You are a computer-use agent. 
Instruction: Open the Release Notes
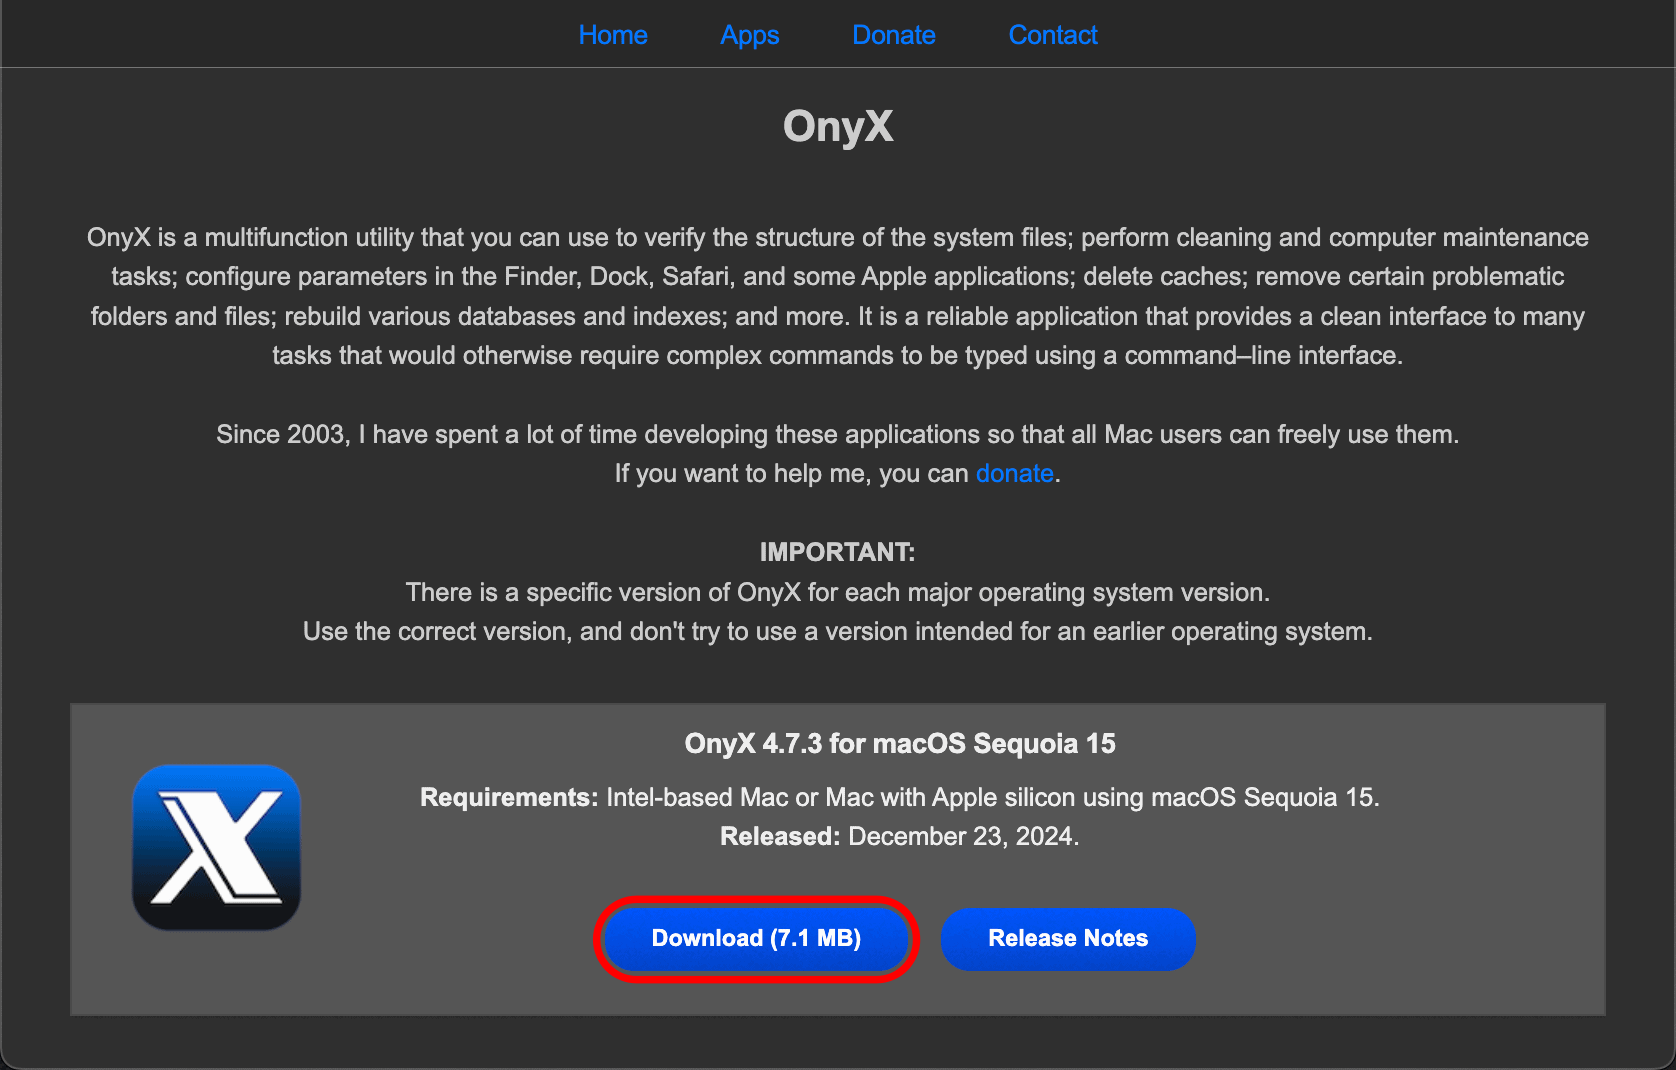click(1067, 938)
